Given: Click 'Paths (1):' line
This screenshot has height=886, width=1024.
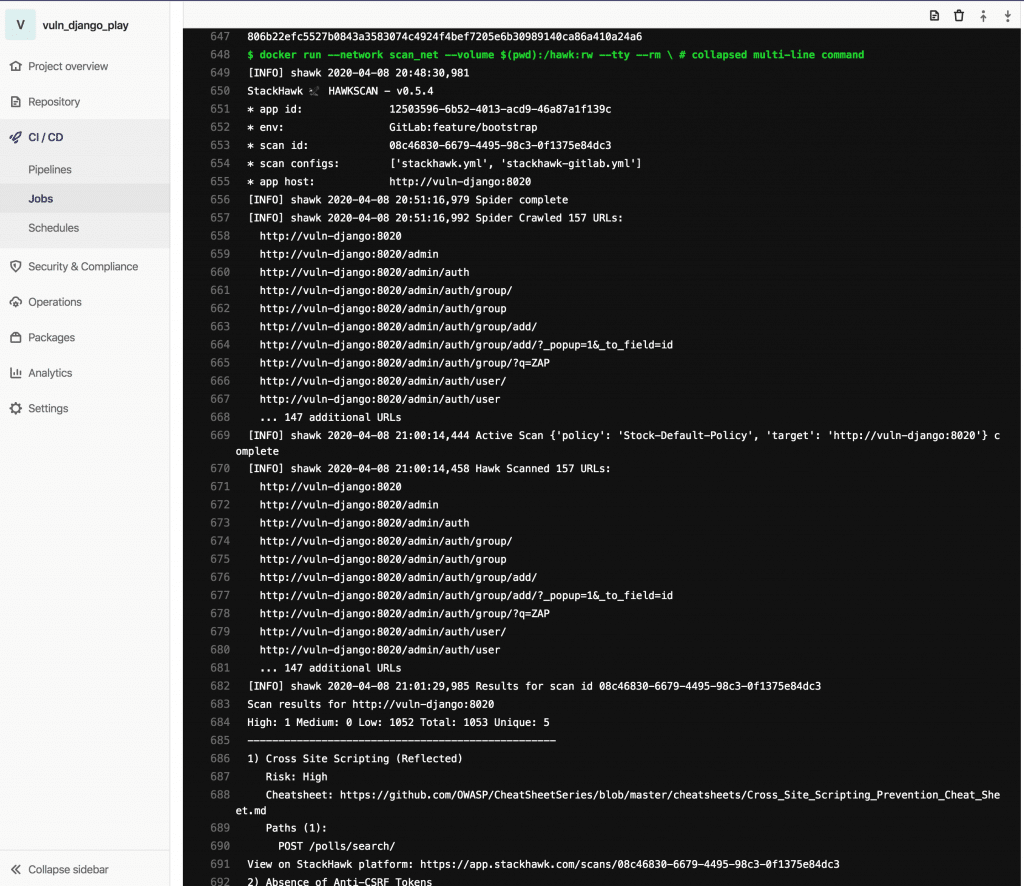Looking at the screenshot, I should (x=296, y=828).
